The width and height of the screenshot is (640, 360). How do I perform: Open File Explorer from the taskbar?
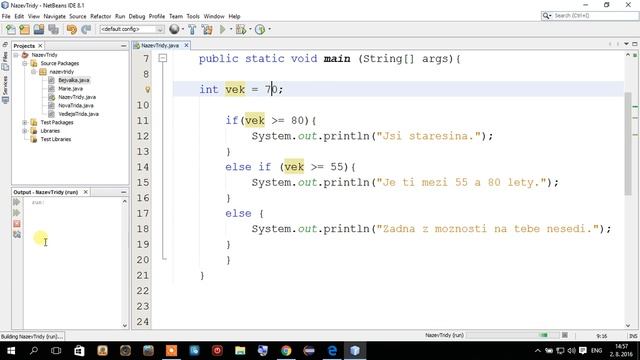coord(240,351)
